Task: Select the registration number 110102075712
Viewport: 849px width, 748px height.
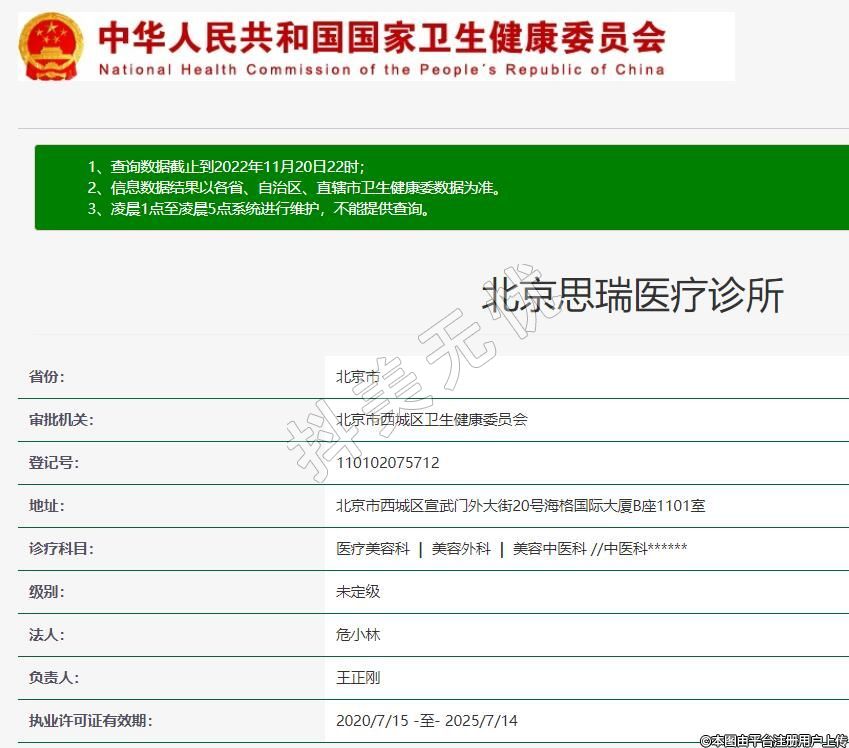Action: coord(387,463)
